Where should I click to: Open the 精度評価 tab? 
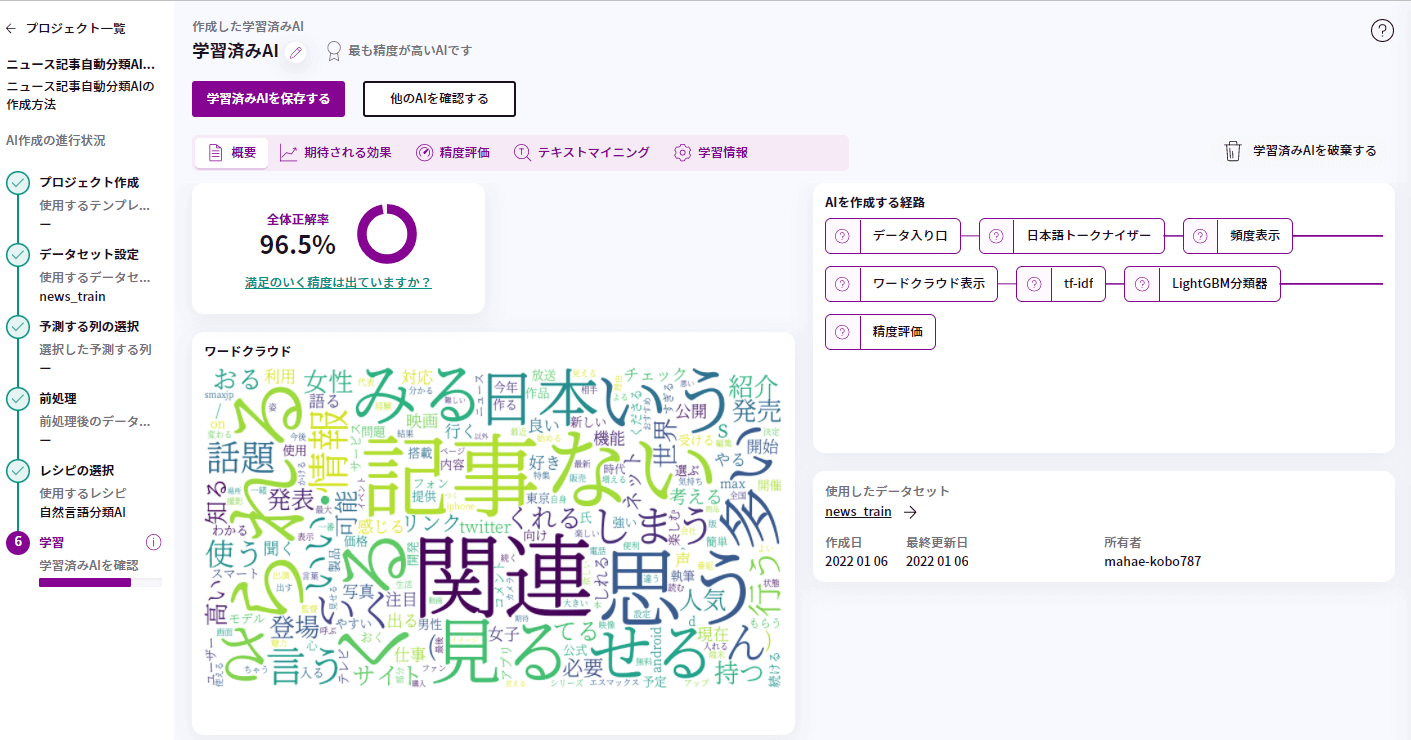tap(453, 153)
